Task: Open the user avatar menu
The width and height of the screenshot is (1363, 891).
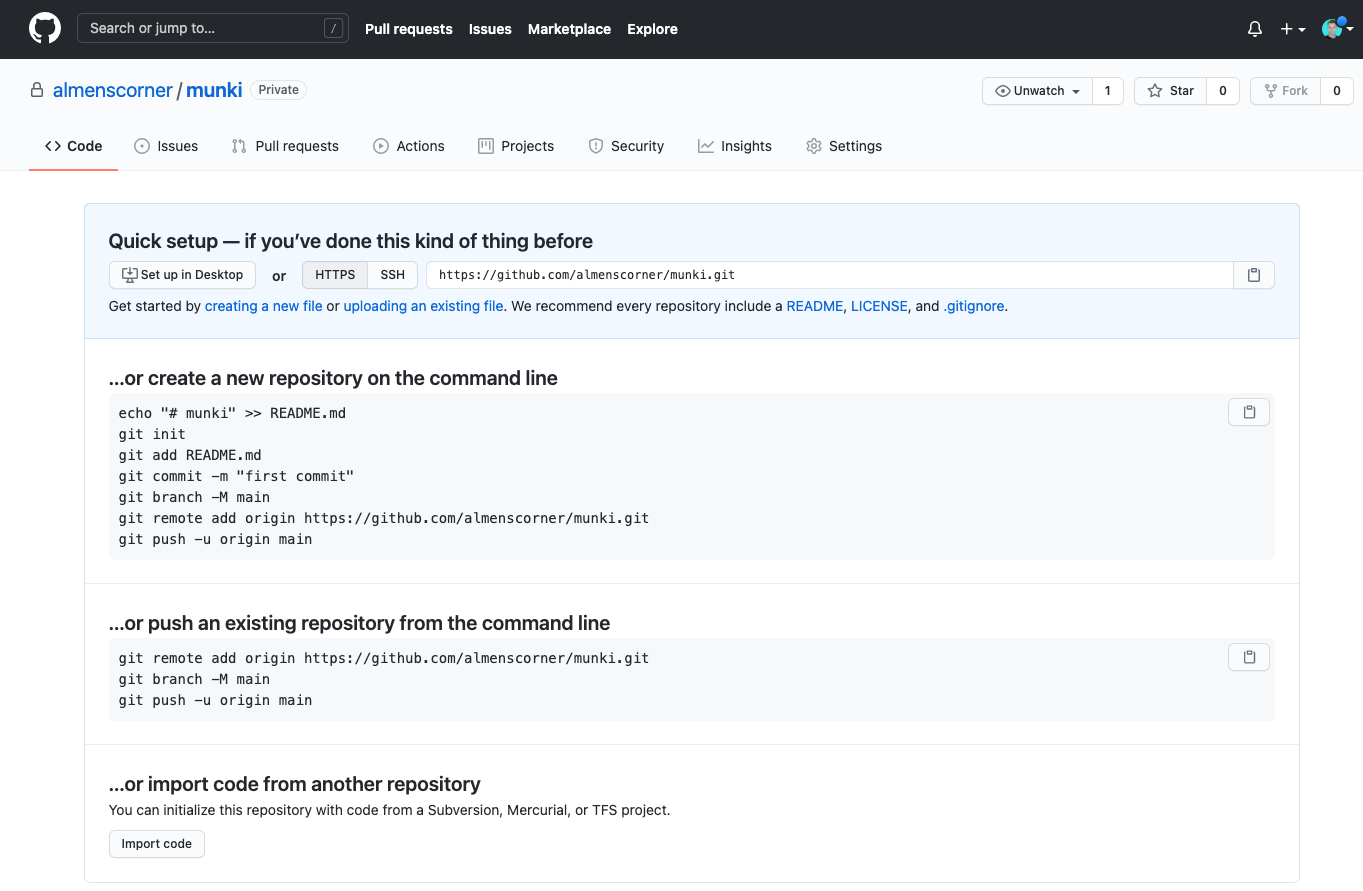Action: pos(1336,29)
